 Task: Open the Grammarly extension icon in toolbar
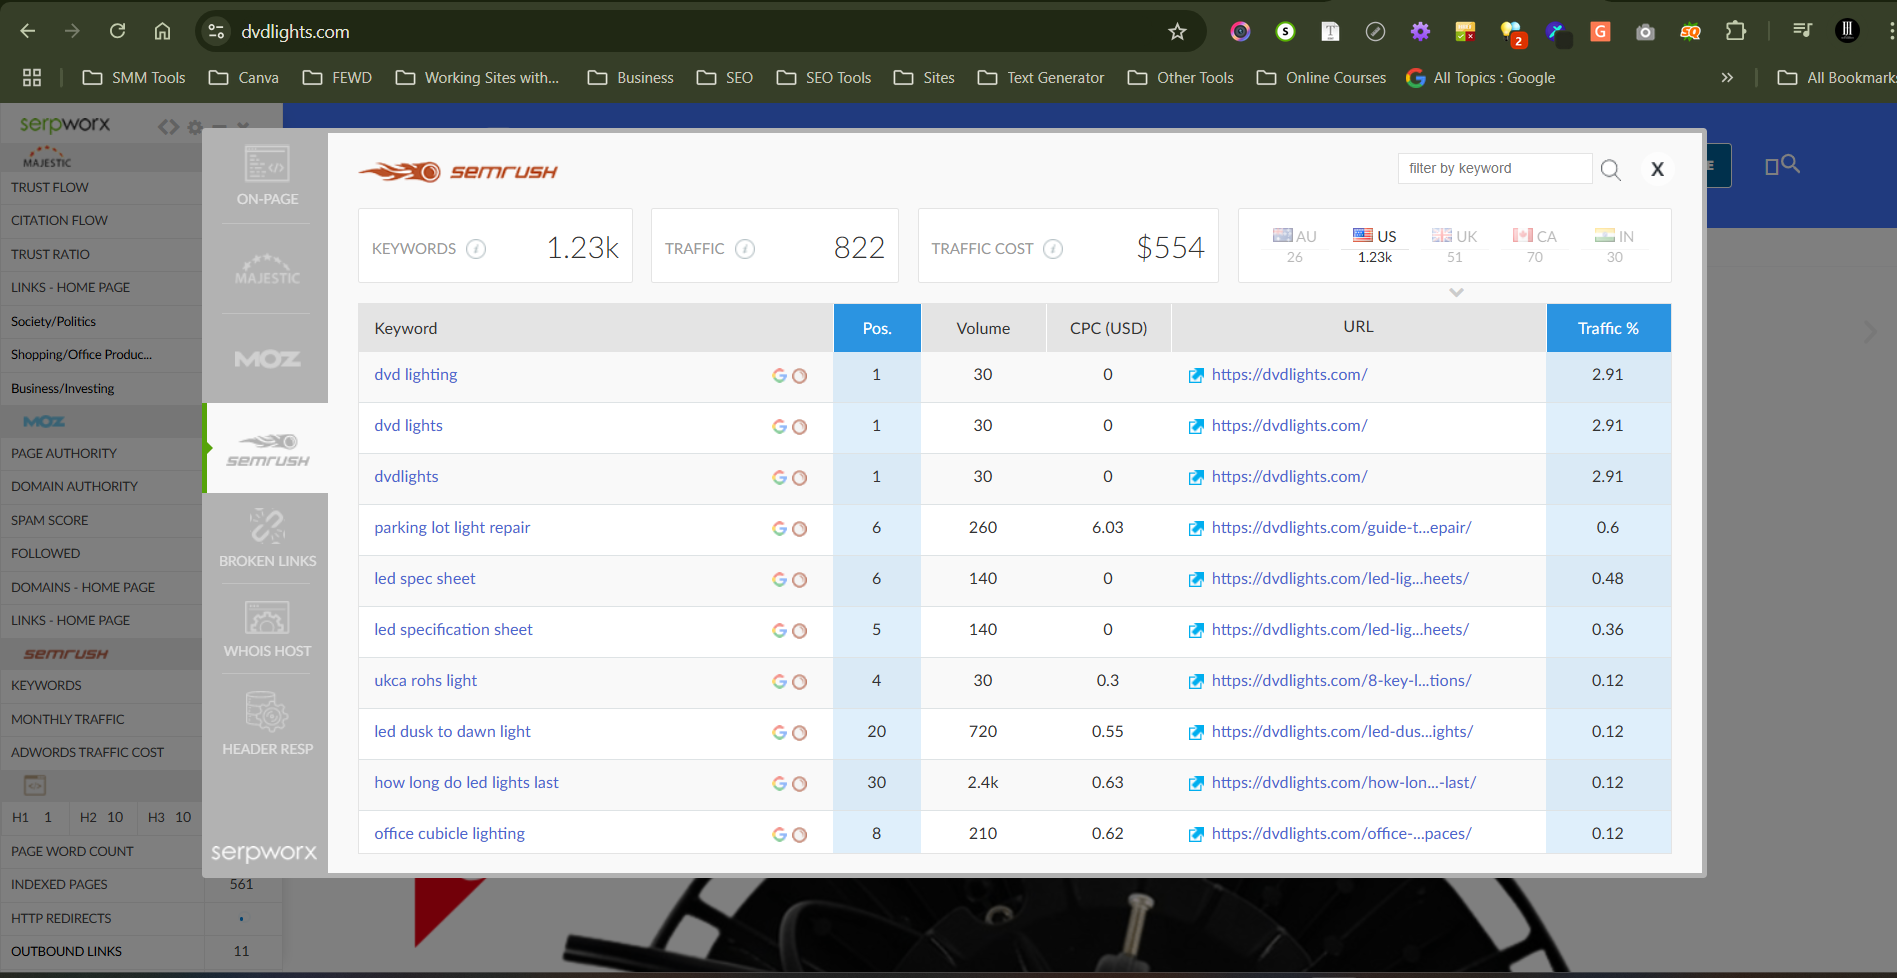pyautogui.click(x=1600, y=32)
